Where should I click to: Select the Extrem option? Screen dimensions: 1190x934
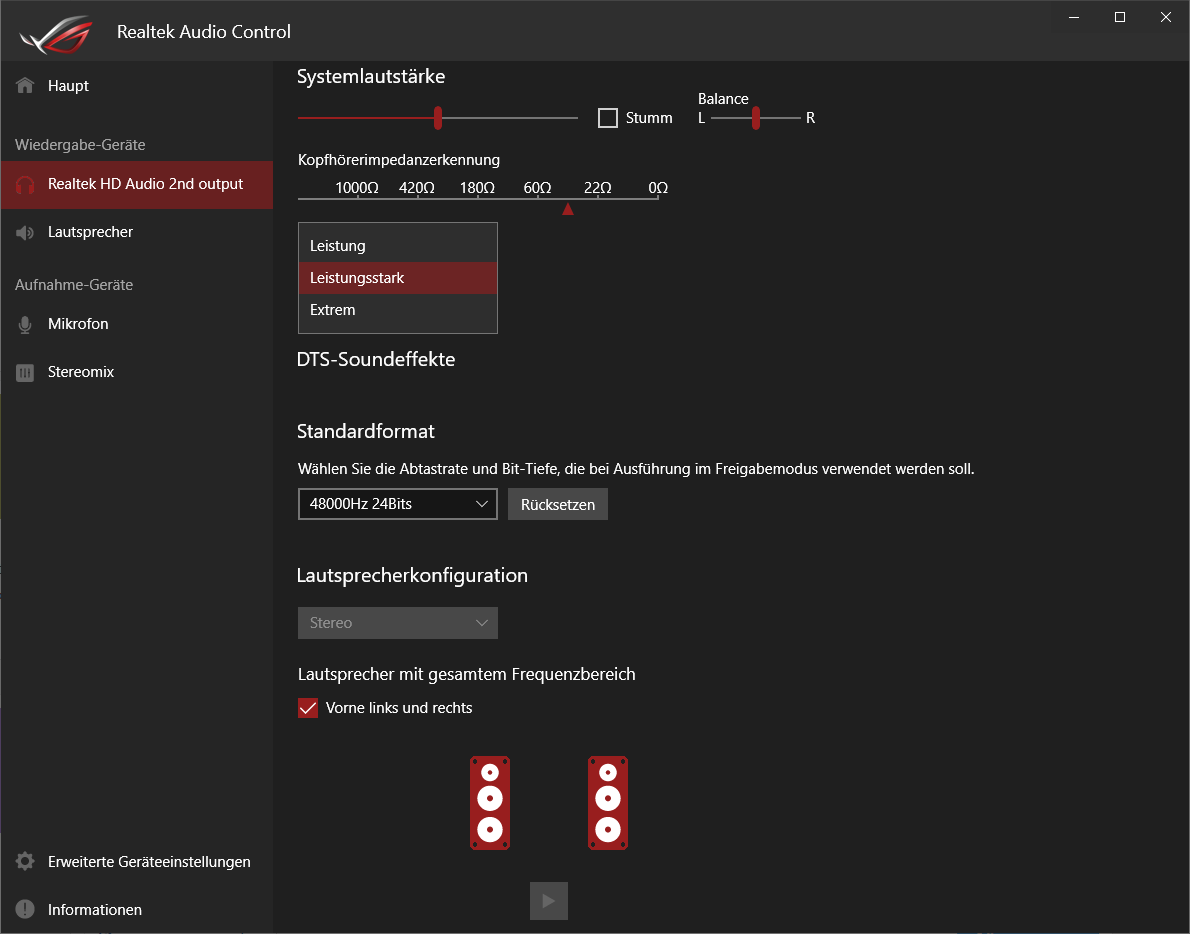pos(398,310)
